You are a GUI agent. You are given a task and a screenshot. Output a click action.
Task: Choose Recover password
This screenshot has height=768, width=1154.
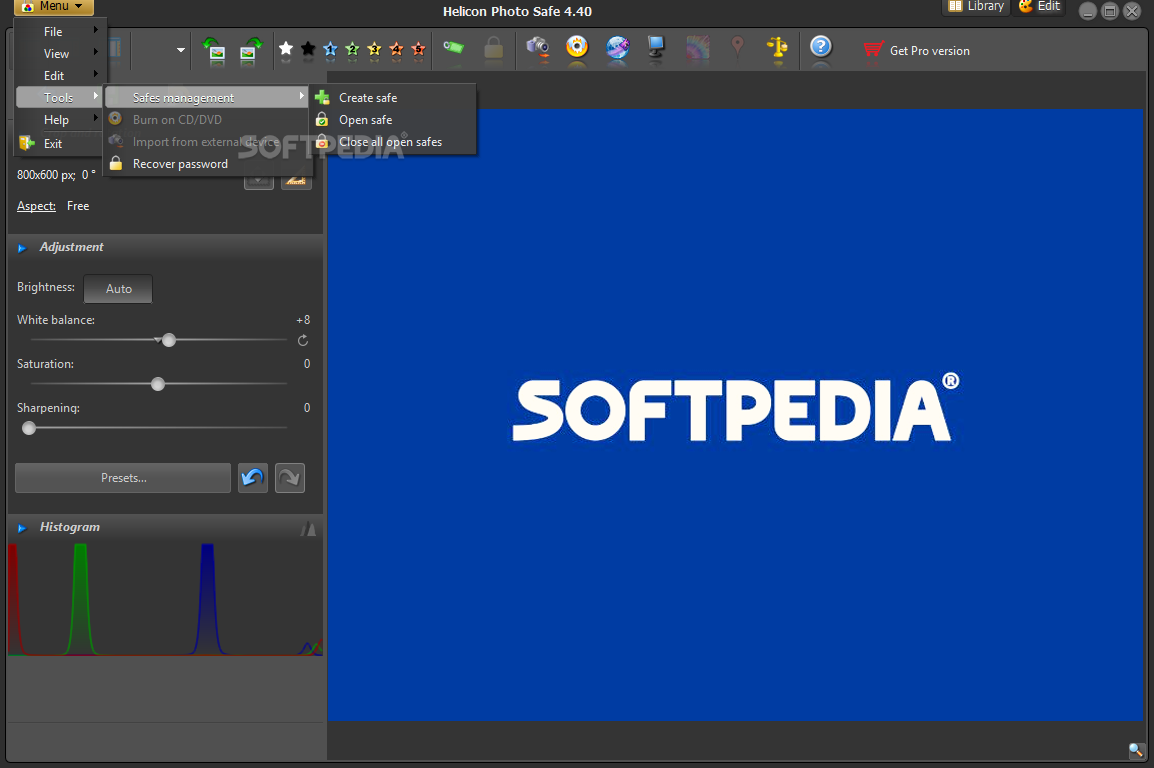point(207,164)
